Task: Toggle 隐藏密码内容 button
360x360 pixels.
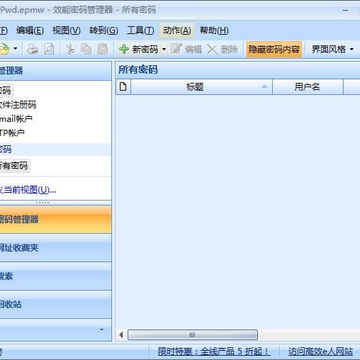Action: click(274, 50)
